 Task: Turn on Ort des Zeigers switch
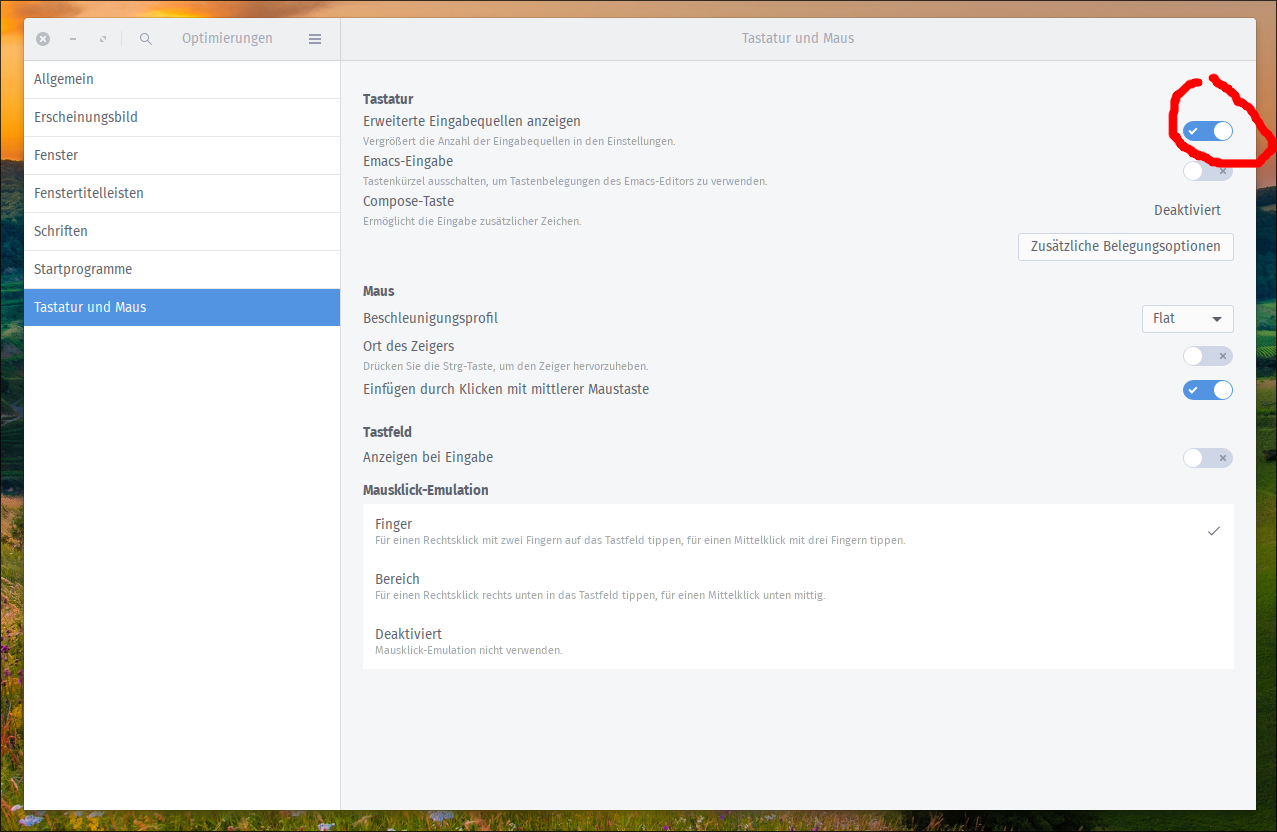click(x=1208, y=356)
